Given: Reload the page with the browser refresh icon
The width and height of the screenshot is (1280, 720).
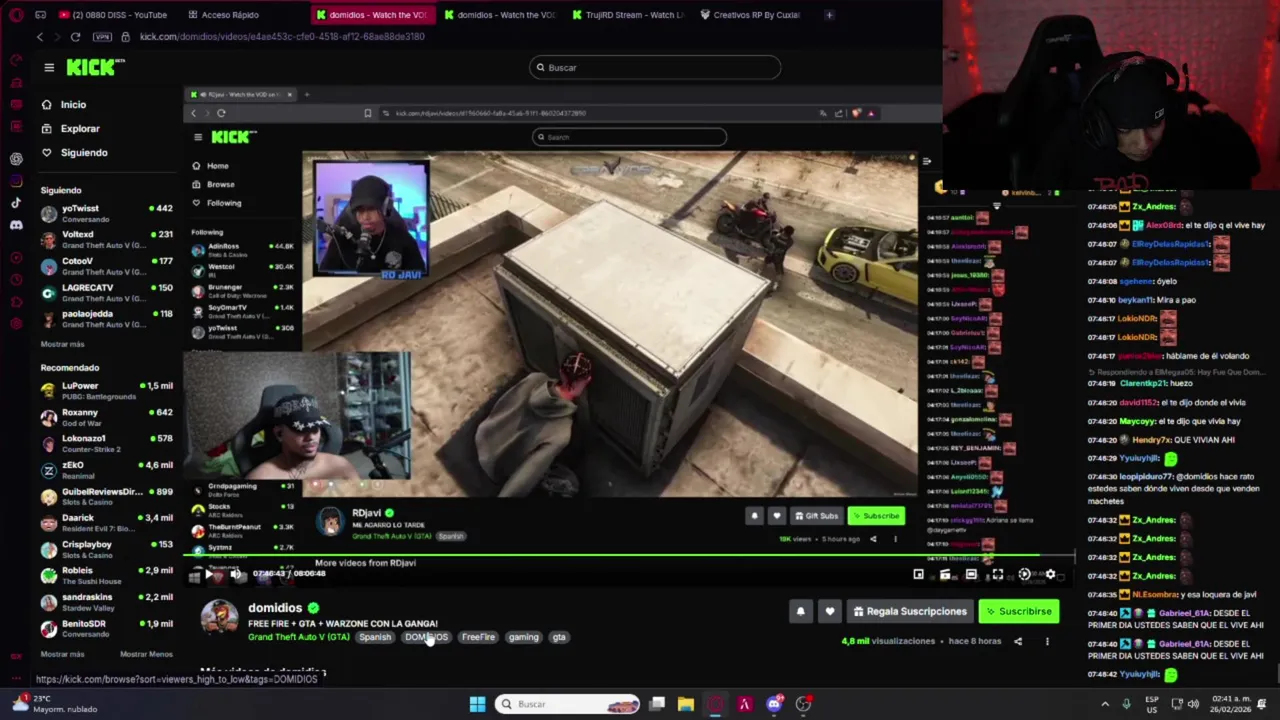Looking at the screenshot, I should tap(75, 37).
